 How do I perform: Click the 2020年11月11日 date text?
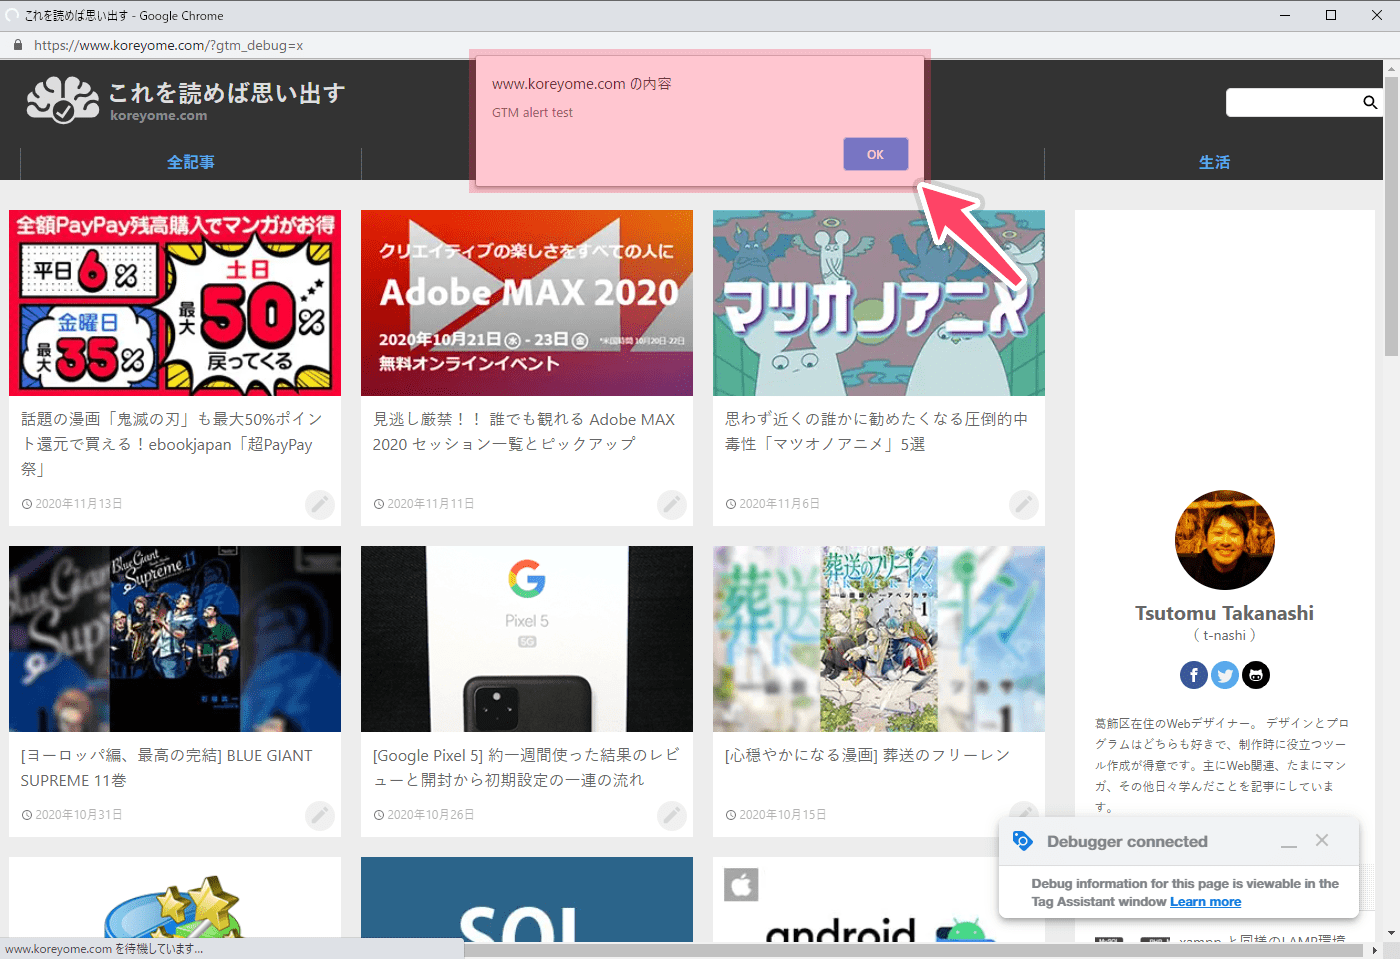coord(431,504)
